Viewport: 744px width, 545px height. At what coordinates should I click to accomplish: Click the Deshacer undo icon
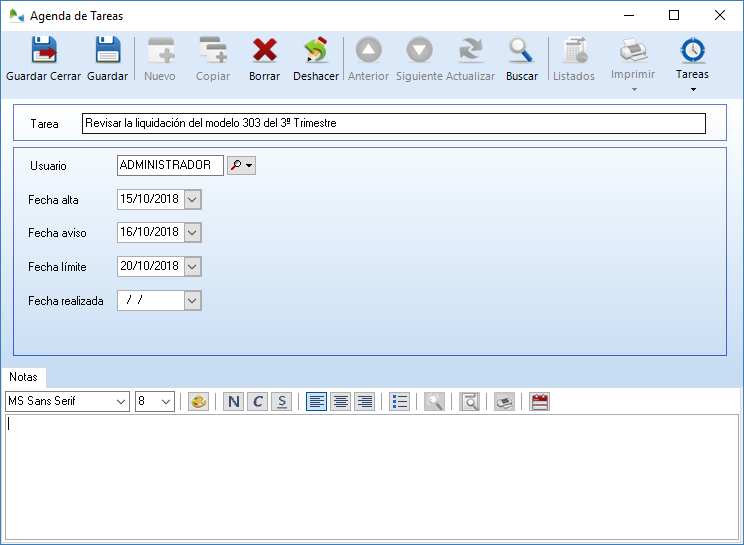click(x=316, y=50)
